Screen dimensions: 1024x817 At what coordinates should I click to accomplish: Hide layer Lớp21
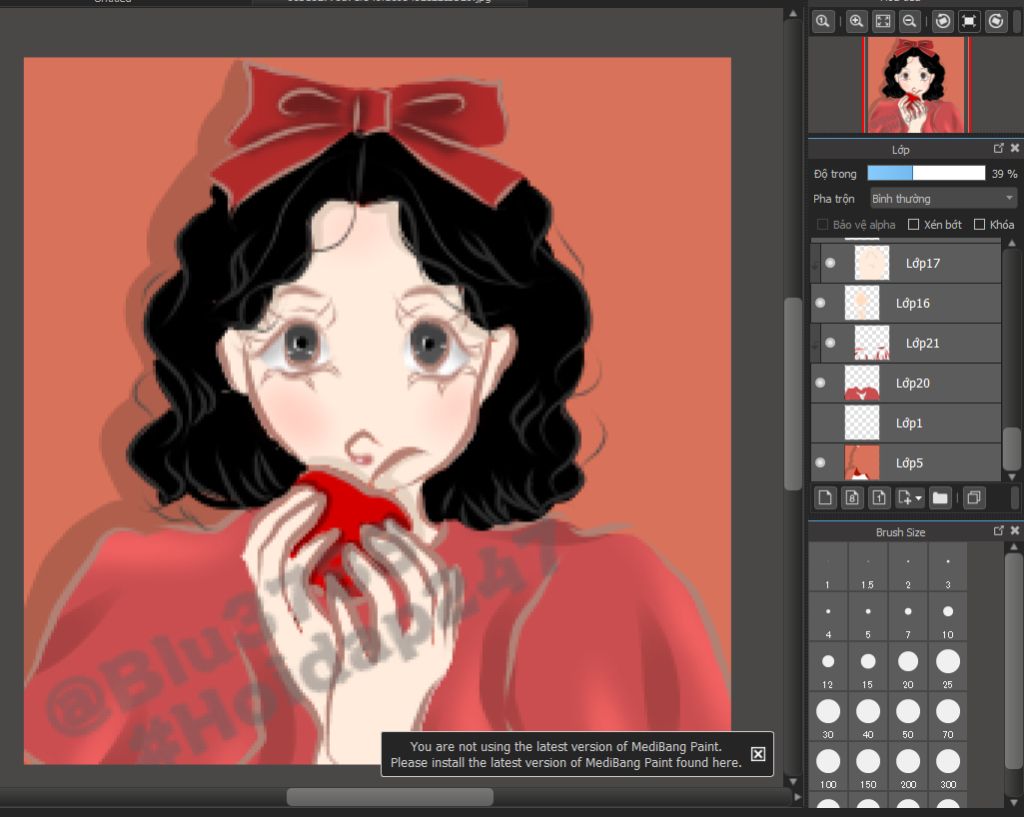pos(830,343)
